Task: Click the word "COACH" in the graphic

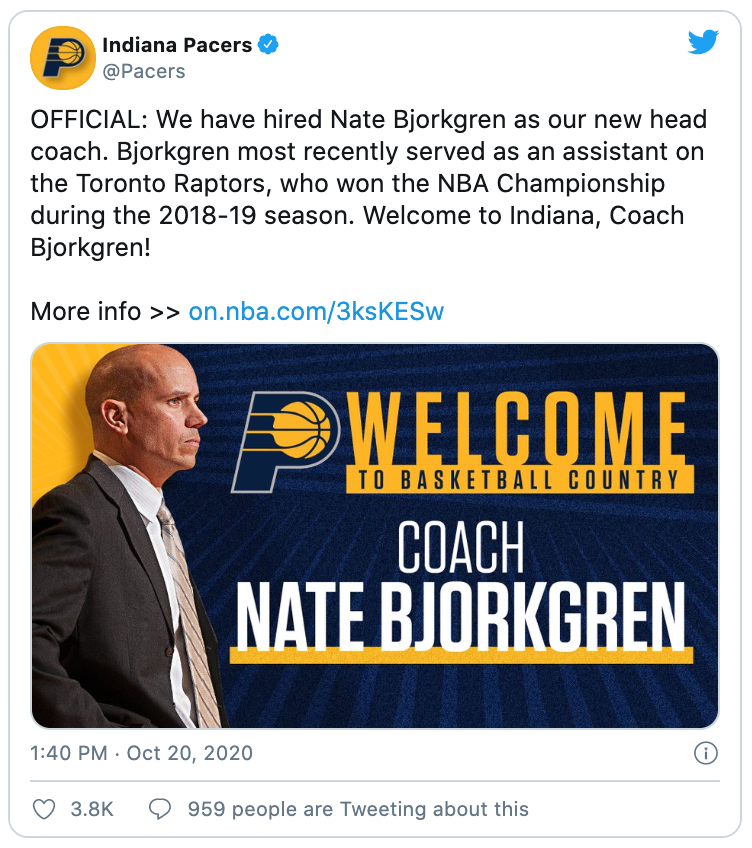Action: click(460, 547)
